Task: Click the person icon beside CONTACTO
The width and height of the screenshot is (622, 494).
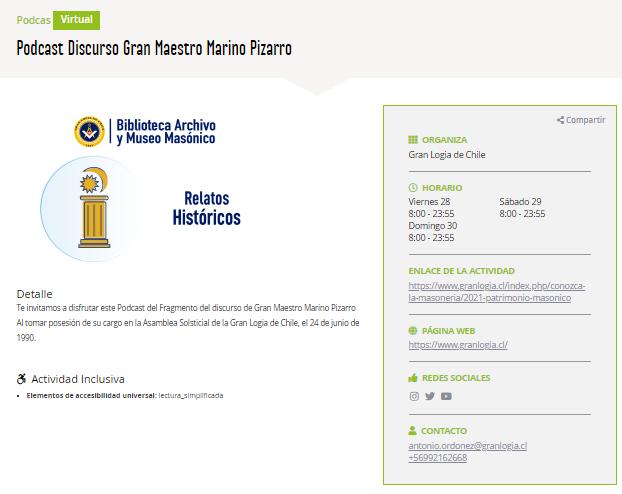Action: click(x=412, y=430)
